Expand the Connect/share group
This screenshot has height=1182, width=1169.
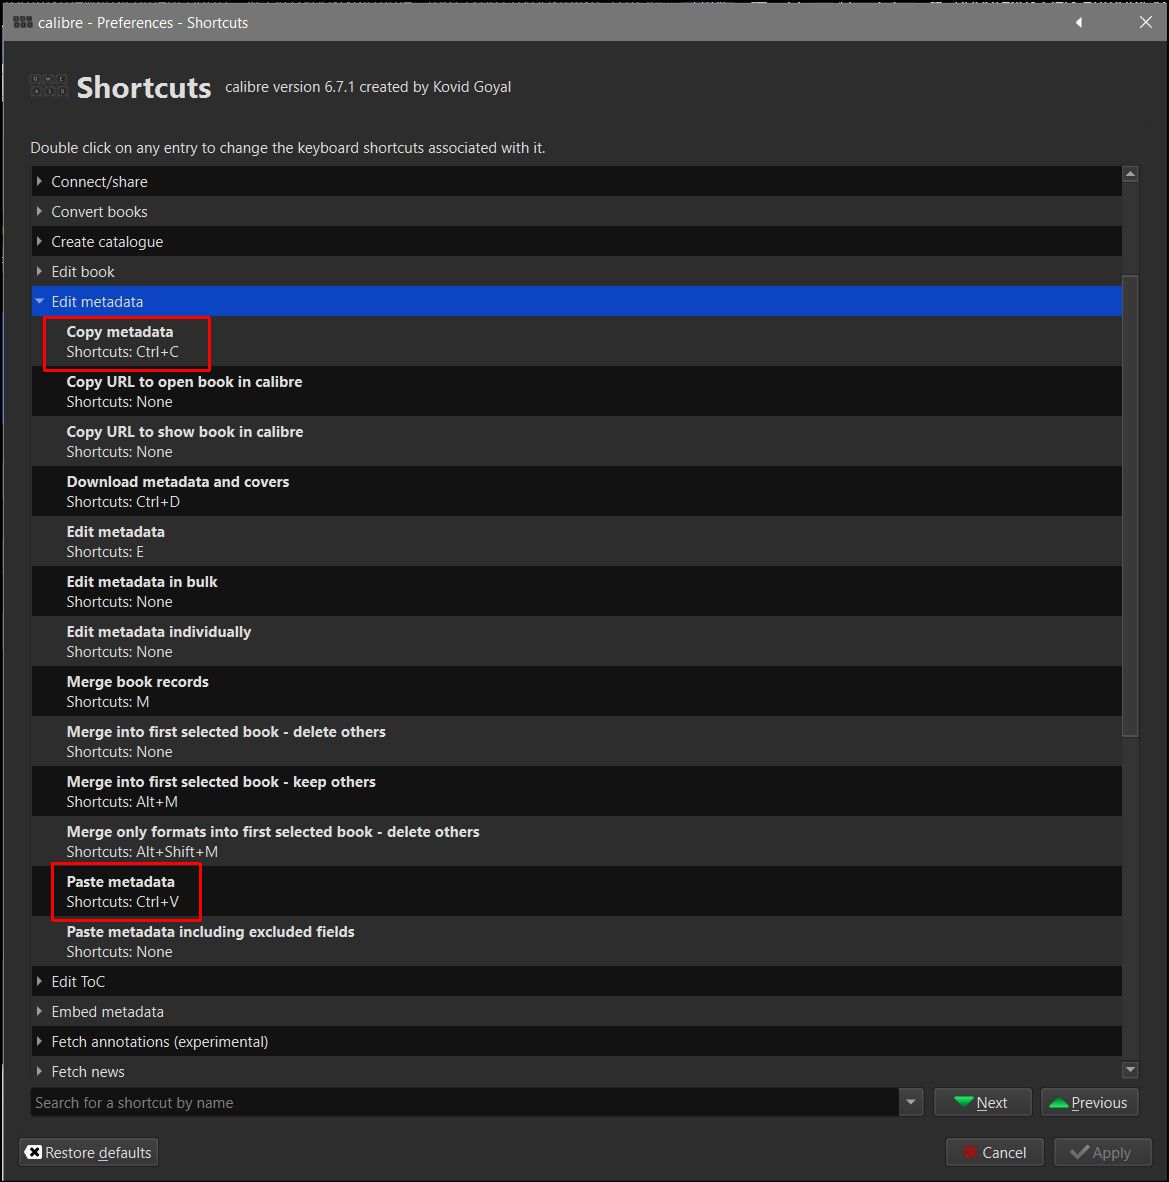tap(40, 181)
